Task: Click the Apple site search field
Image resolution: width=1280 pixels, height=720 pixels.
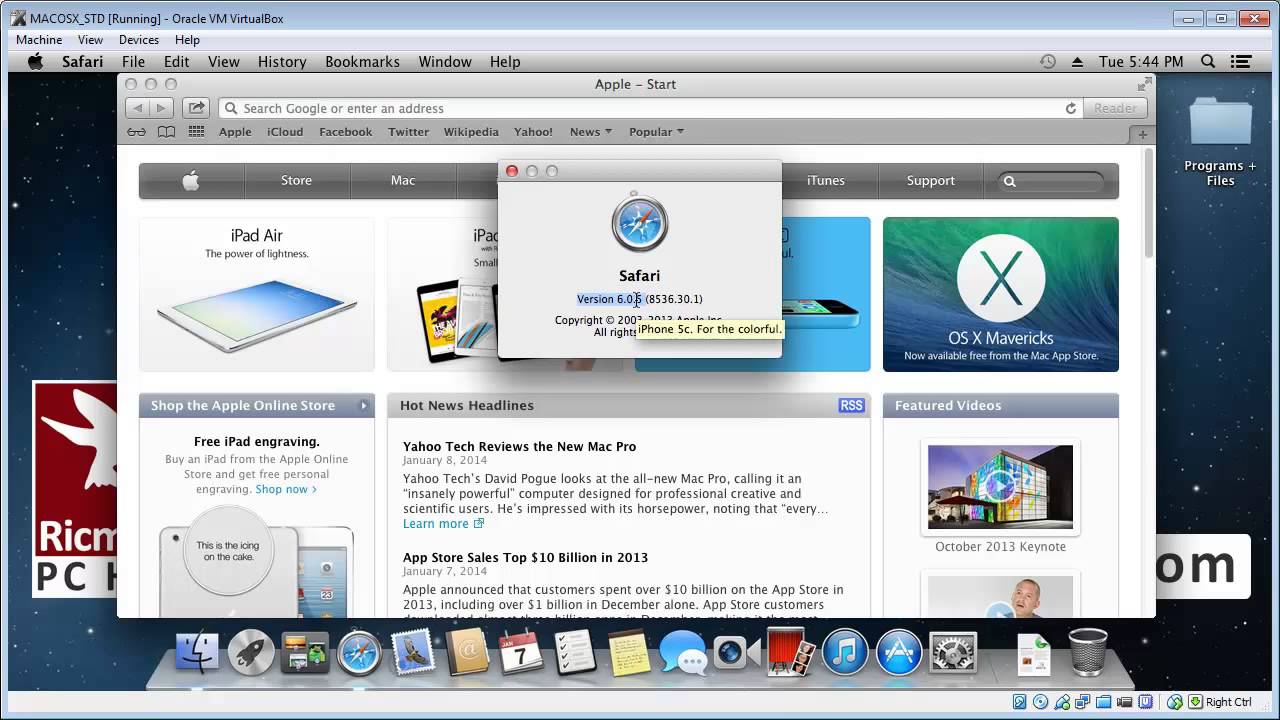Action: pyautogui.click(x=1052, y=181)
